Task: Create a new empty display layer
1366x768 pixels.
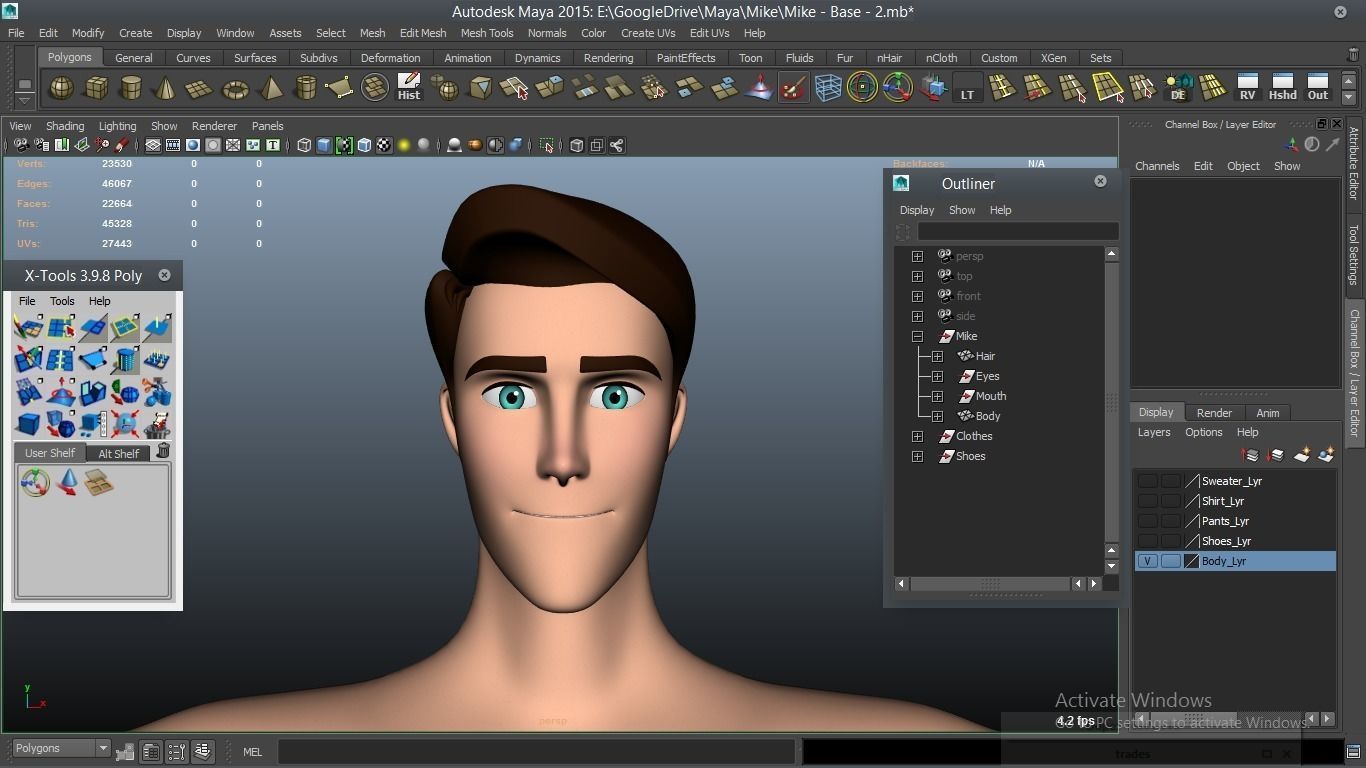Action: tap(1302, 455)
